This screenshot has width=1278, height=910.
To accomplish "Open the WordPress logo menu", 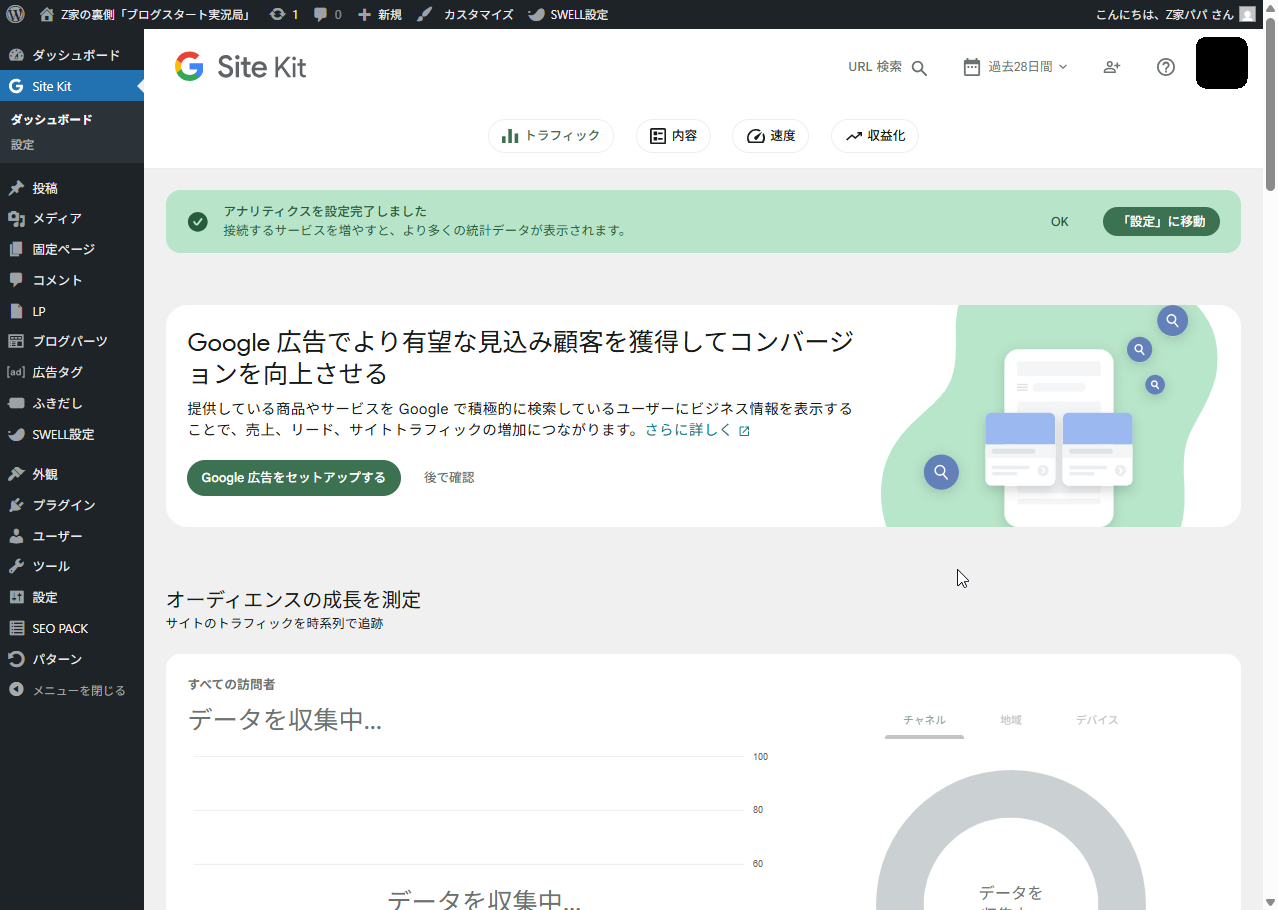I will (15, 14).
